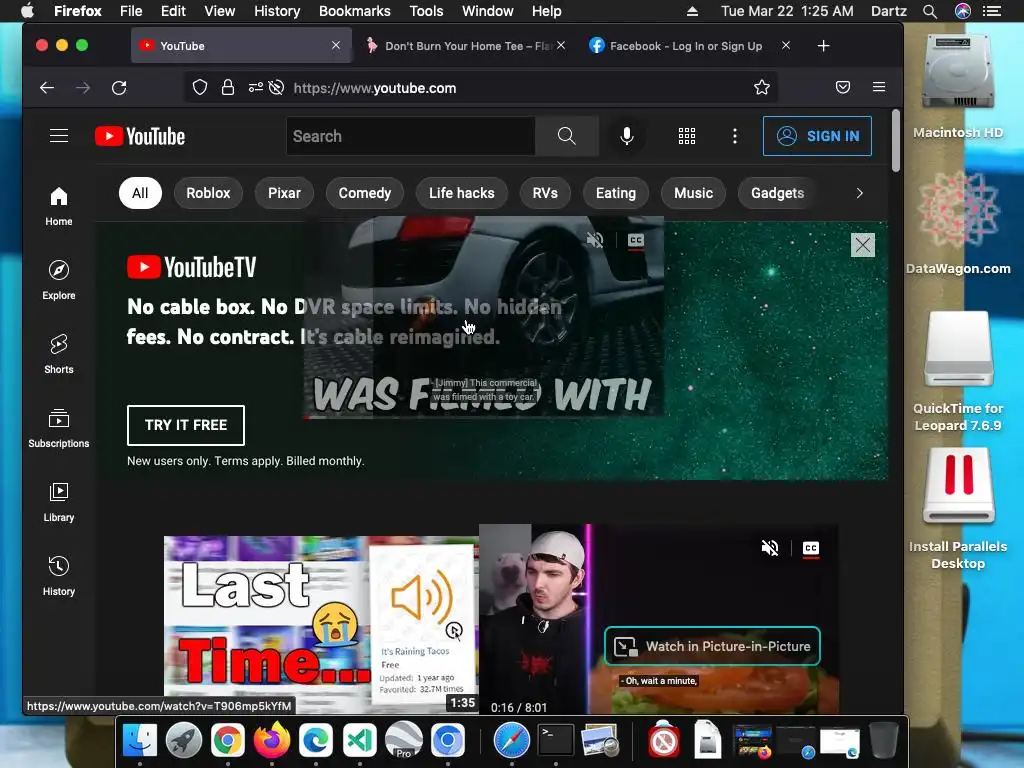Click the search magnifier button on YouTube
This screenshot has width=1024, height=768.
point(566,136)
